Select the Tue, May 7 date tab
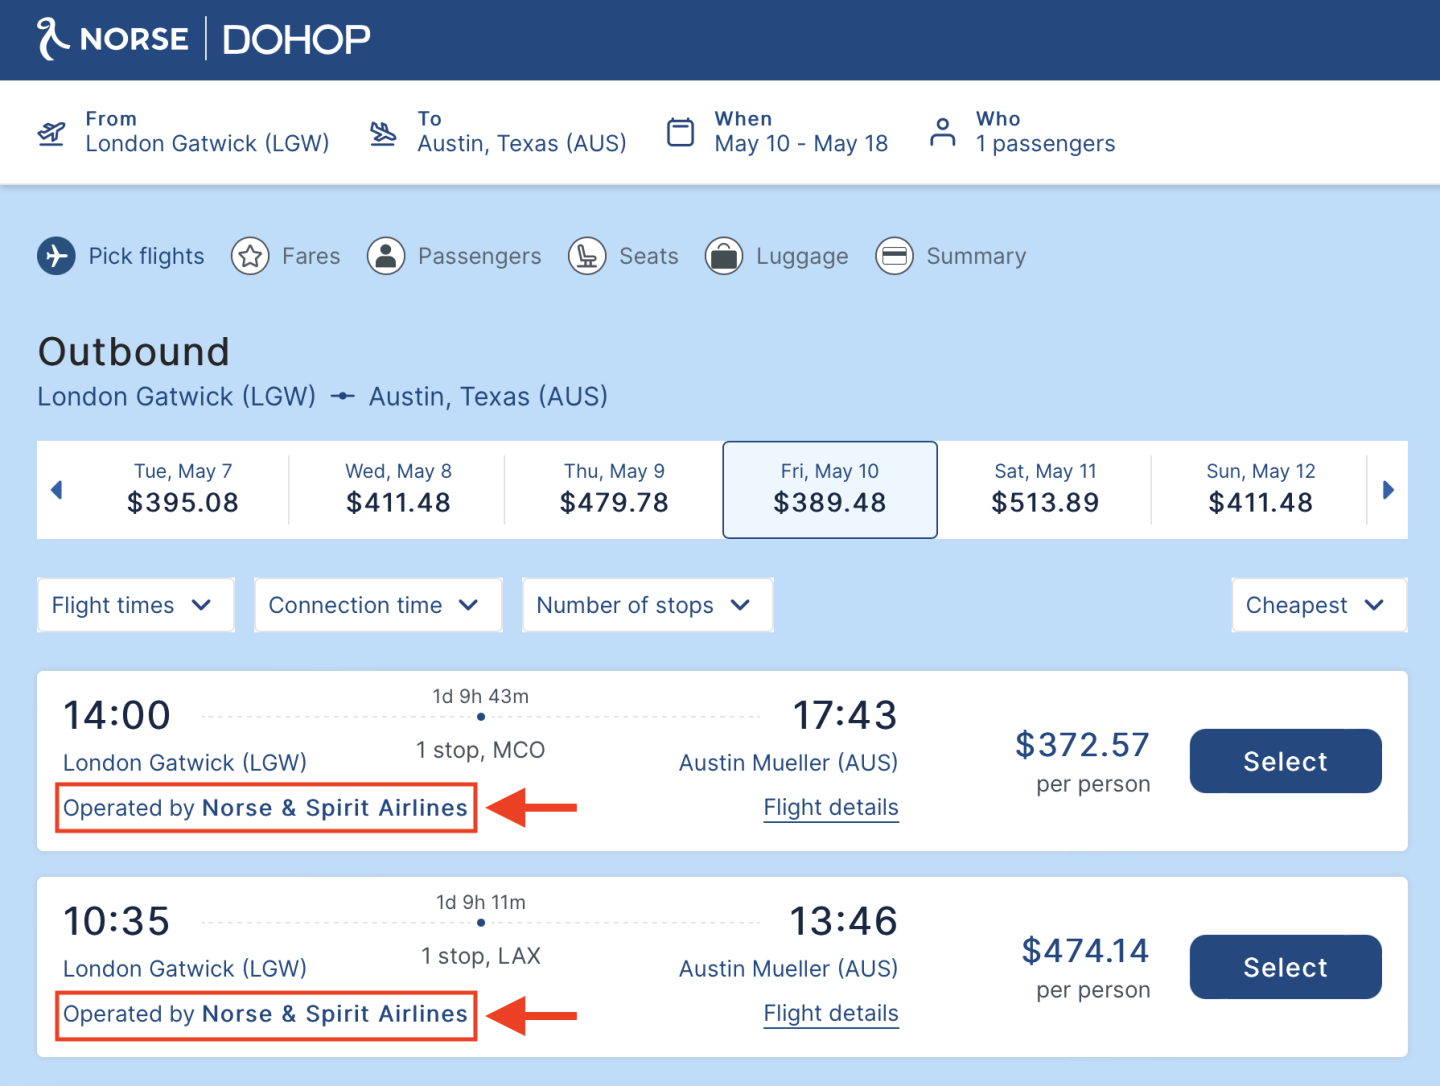 click(x=183, y=489)
